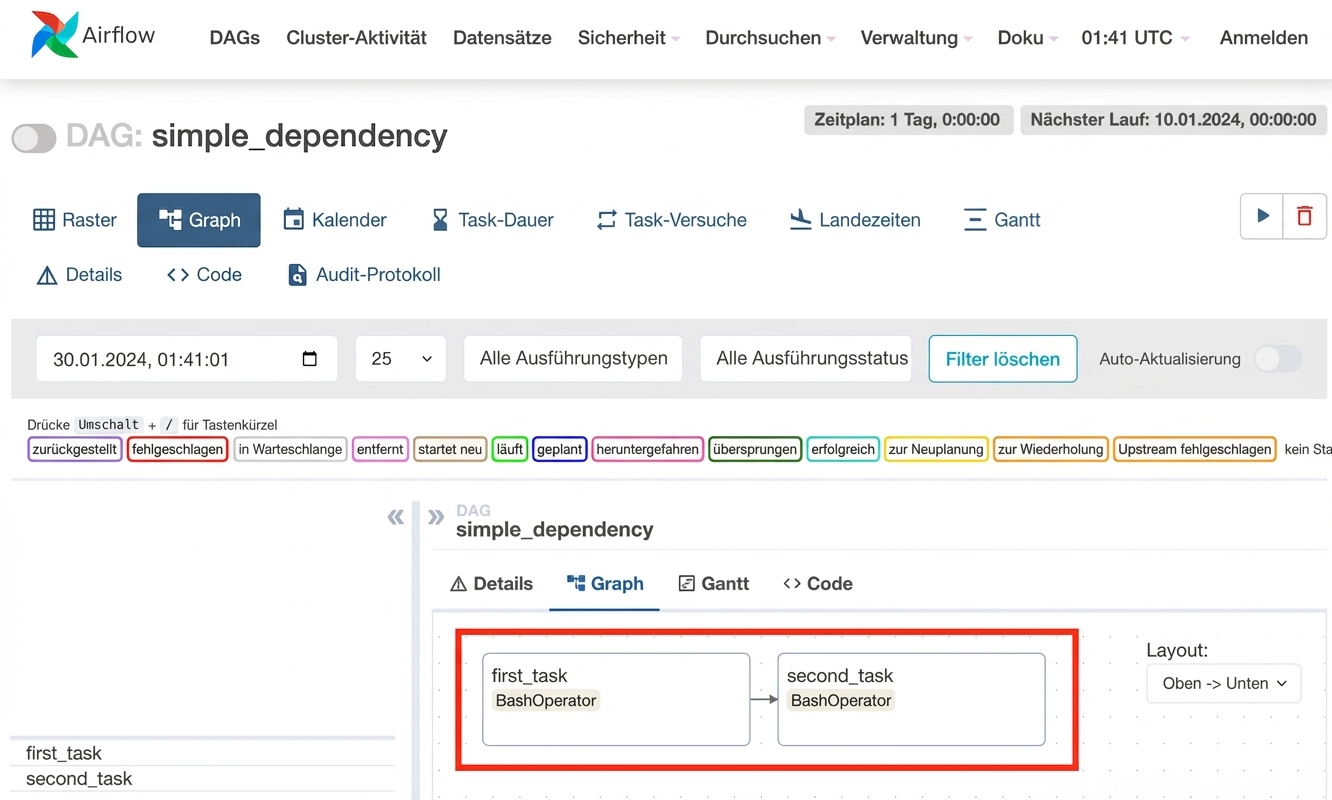Open the Landezeiten view
Screen dimensions: 1332x800
coord(855,220)
